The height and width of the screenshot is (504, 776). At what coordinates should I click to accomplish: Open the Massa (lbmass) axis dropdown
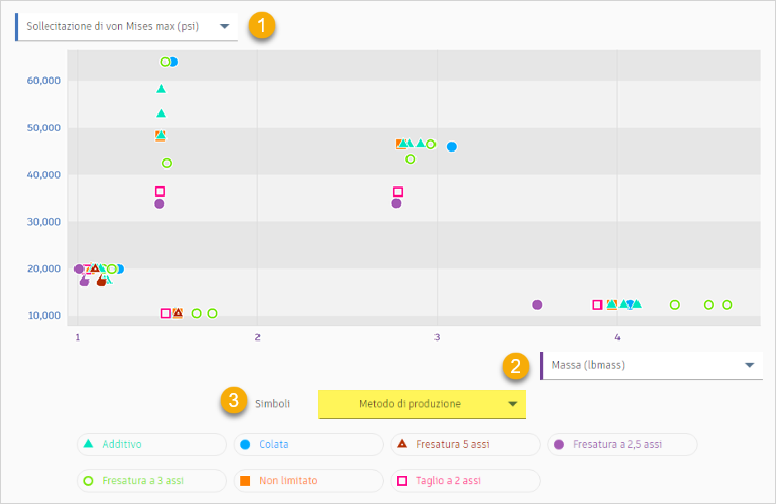coord(651,365)
